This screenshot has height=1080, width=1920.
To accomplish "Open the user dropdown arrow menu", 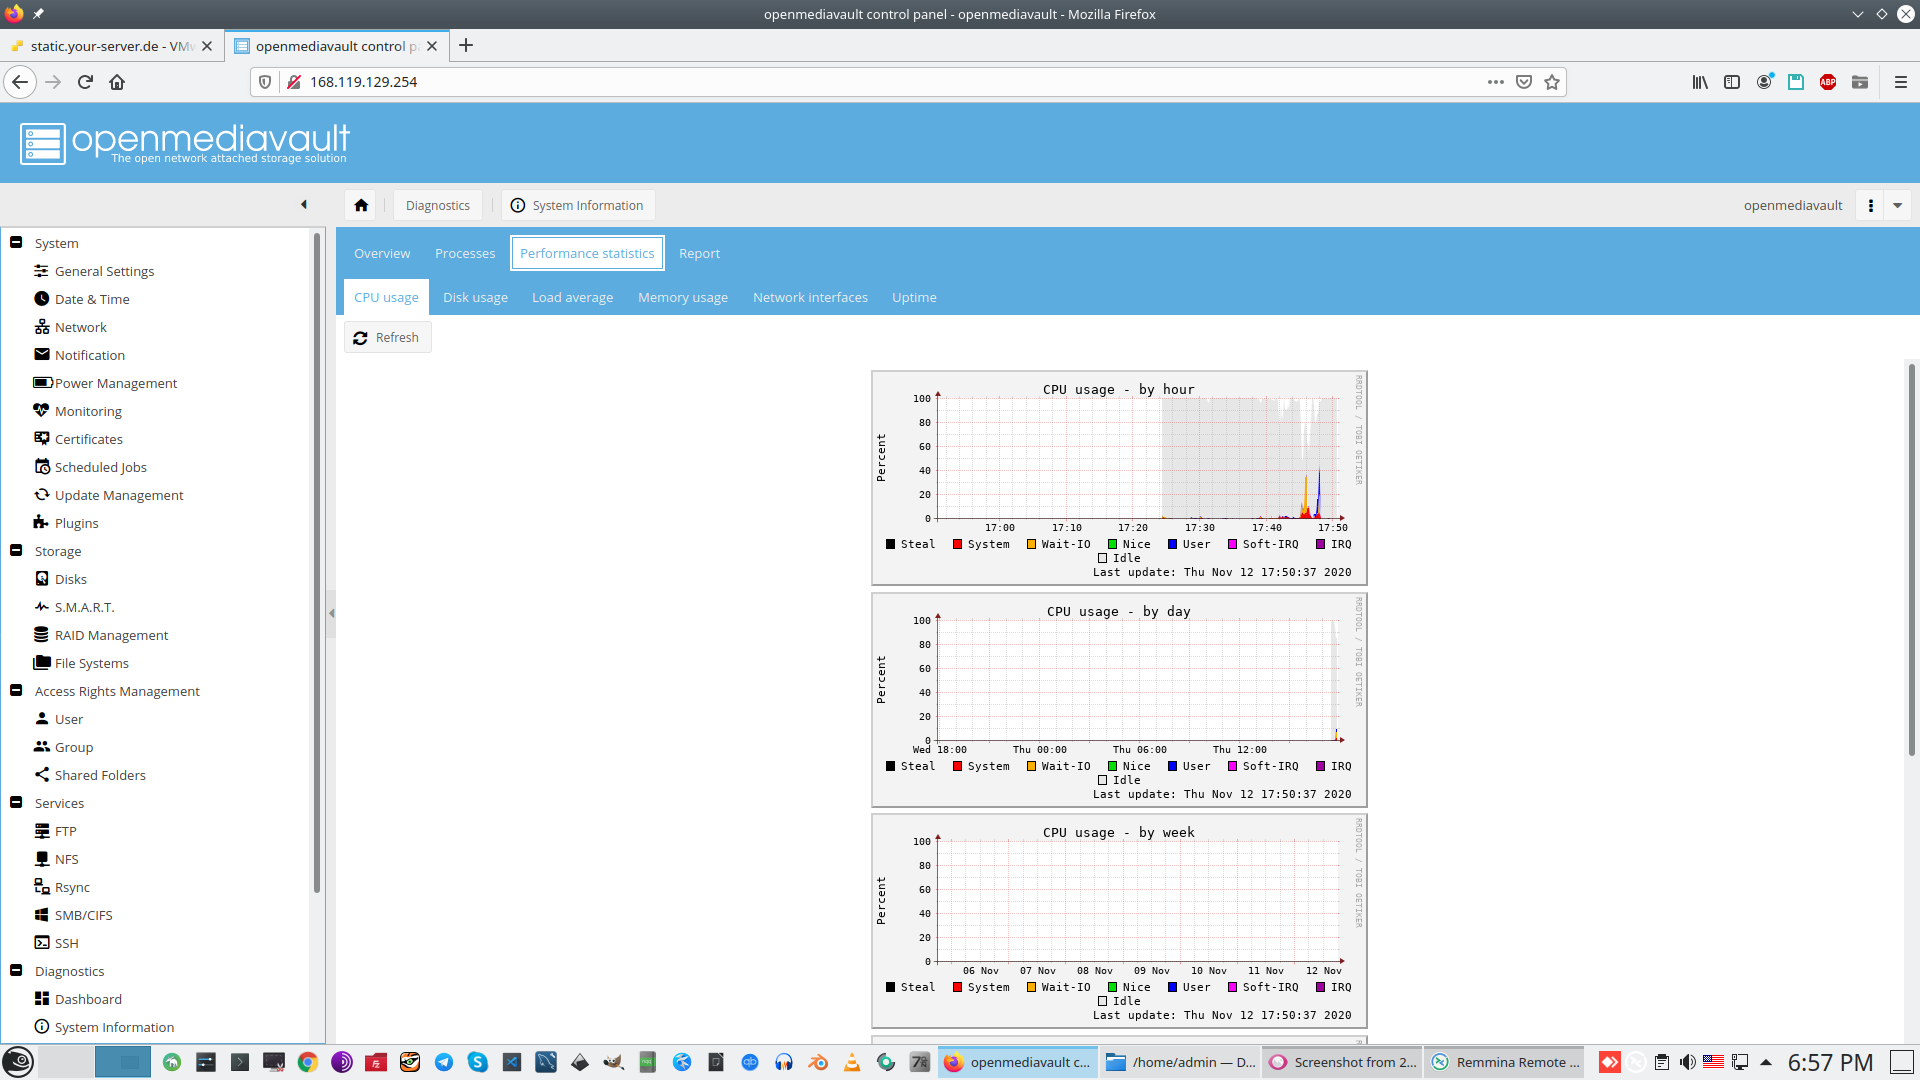I will [x=1897, y=205].
